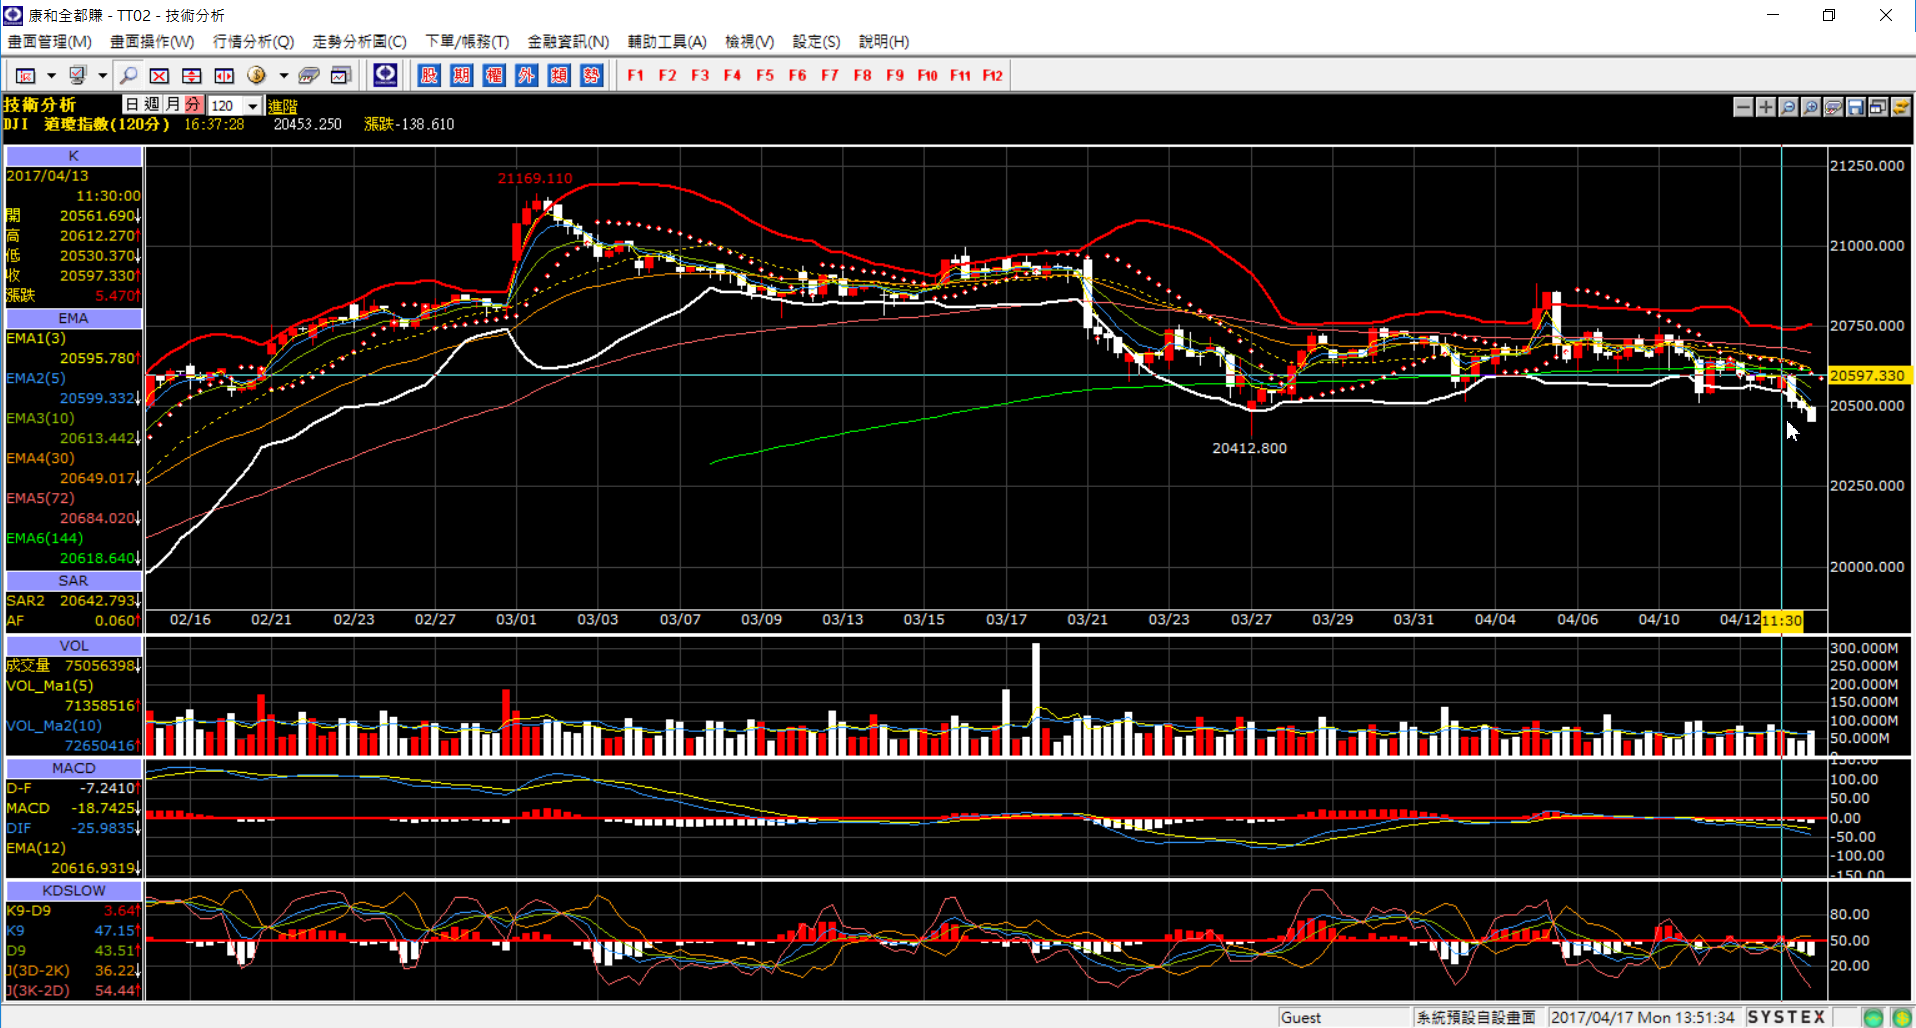Expand dropdown arrow next to coin icon

coord(284,76)
